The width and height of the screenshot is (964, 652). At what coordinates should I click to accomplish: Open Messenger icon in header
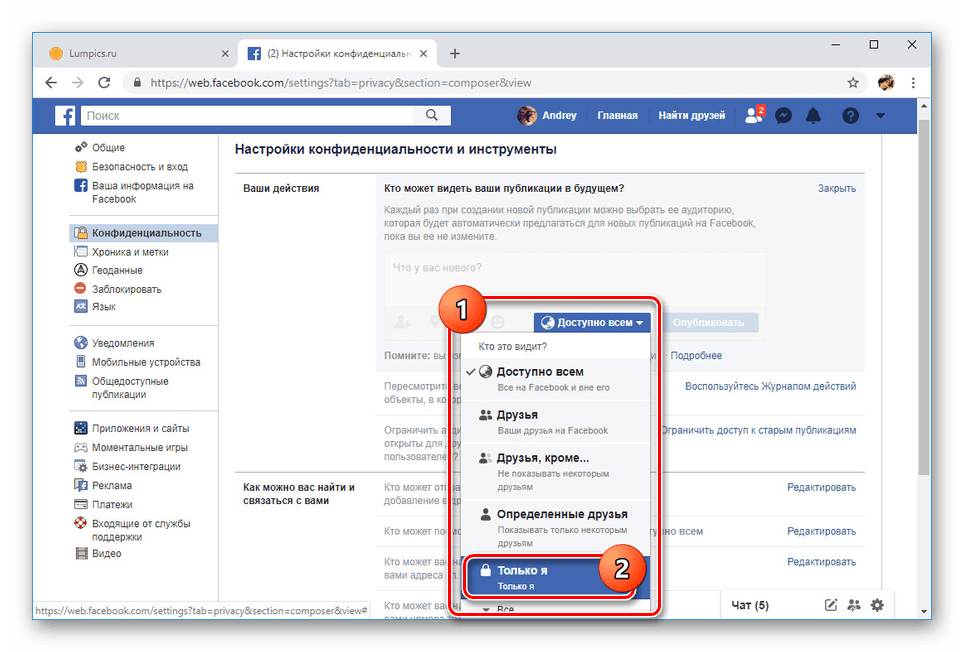point(783,116)
